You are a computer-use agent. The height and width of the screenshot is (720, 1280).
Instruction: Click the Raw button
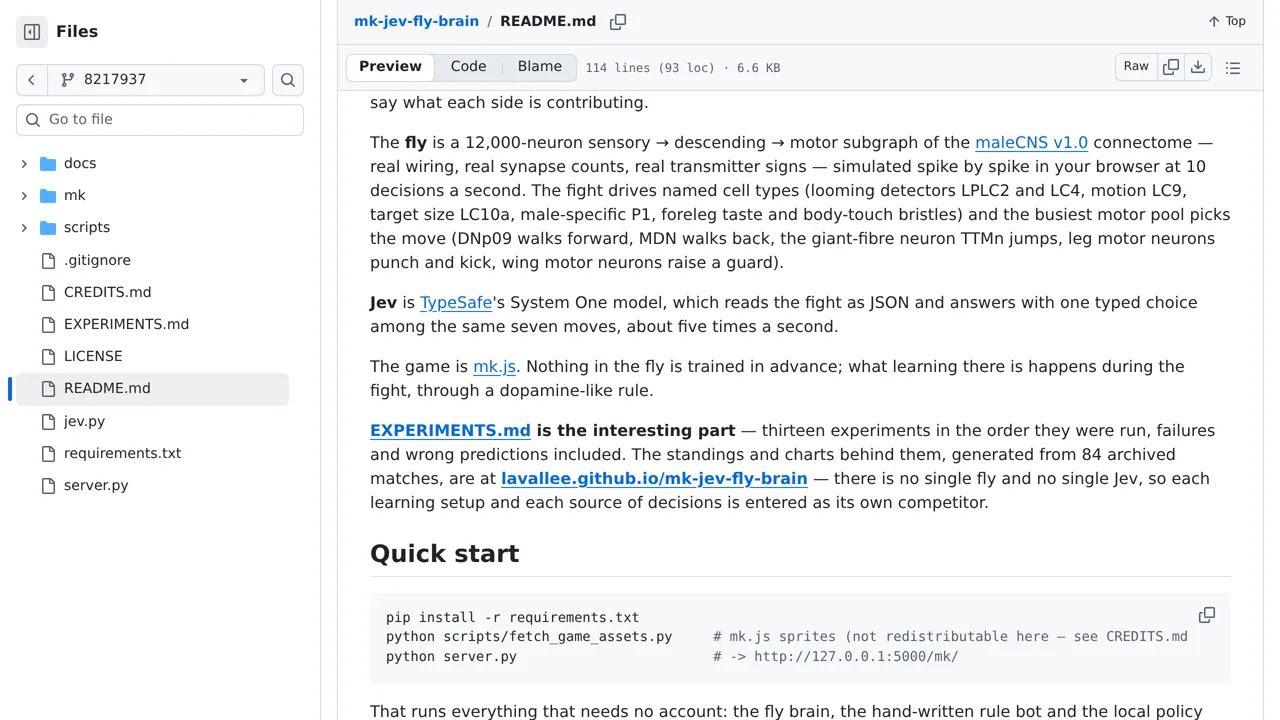click(x=1136, y=67)
